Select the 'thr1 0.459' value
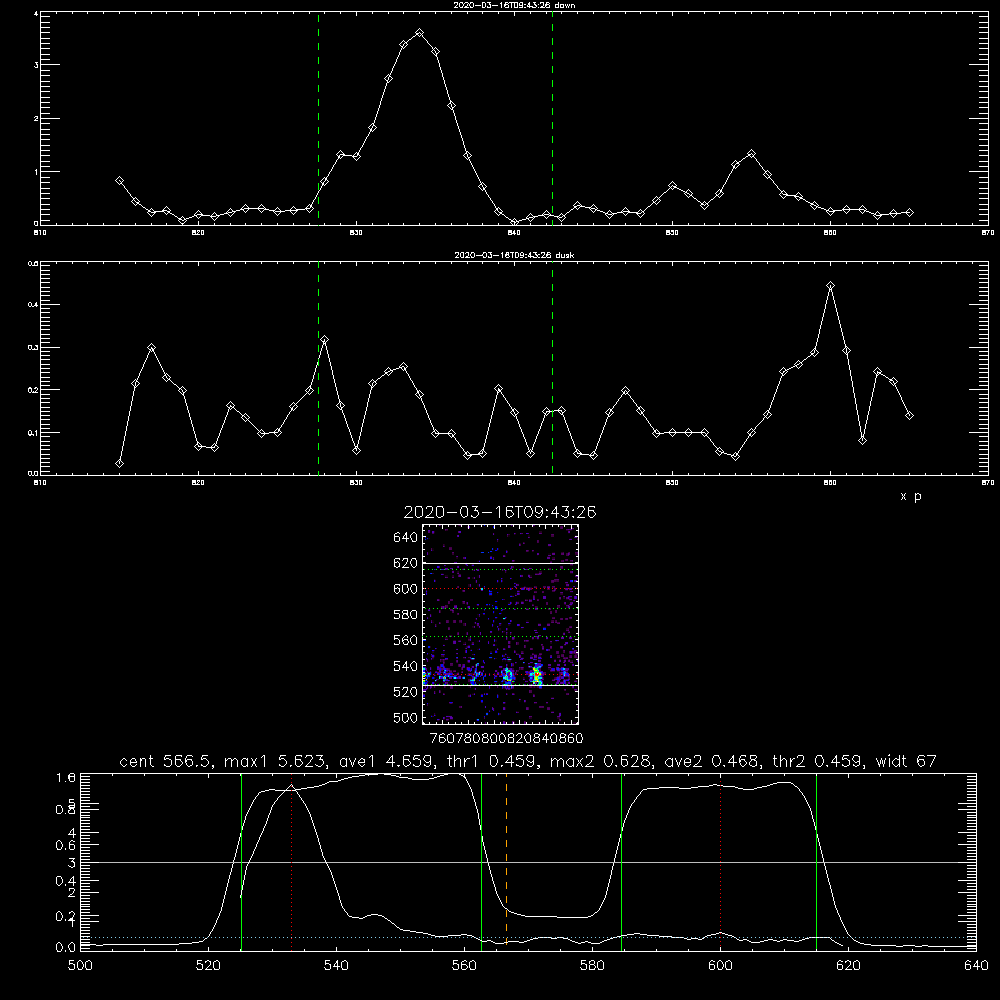Screen dimensions: 1000x1000 (490, 761)
